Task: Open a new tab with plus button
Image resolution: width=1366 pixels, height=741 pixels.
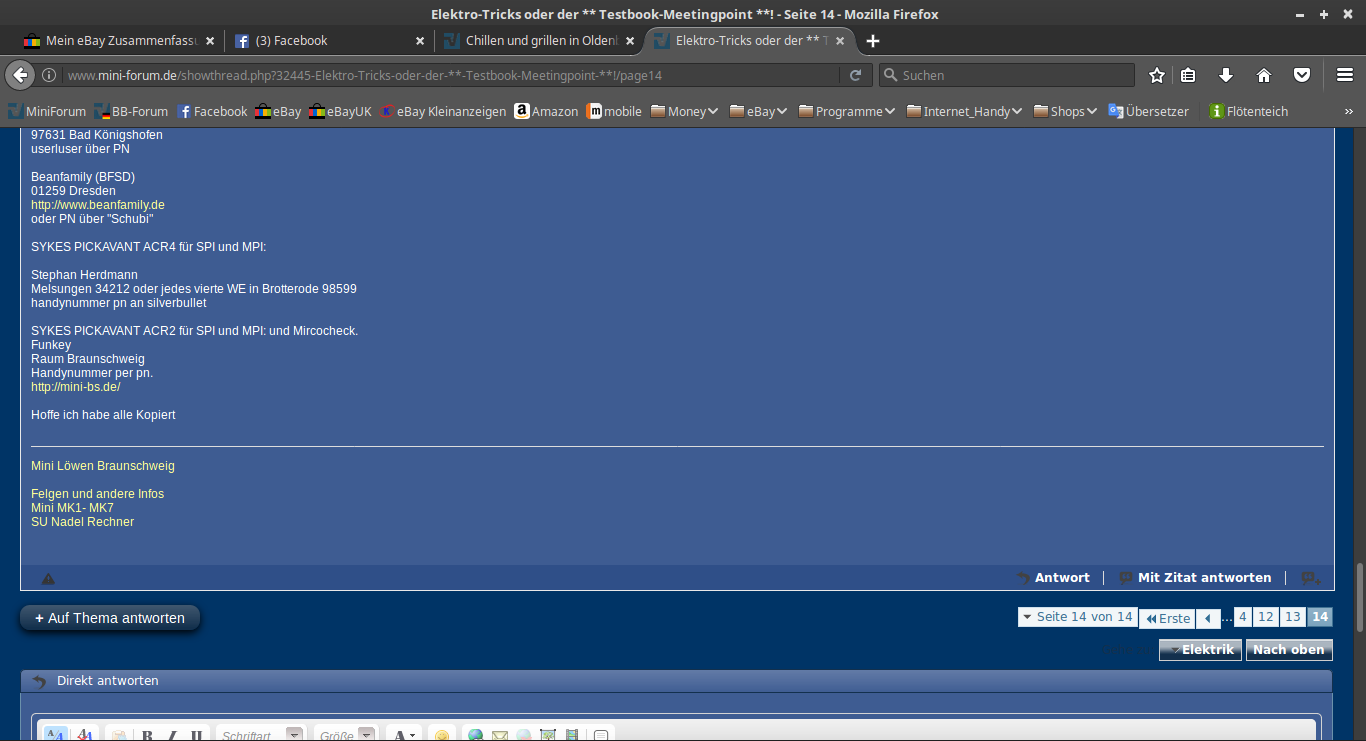Action: (873, 41)
